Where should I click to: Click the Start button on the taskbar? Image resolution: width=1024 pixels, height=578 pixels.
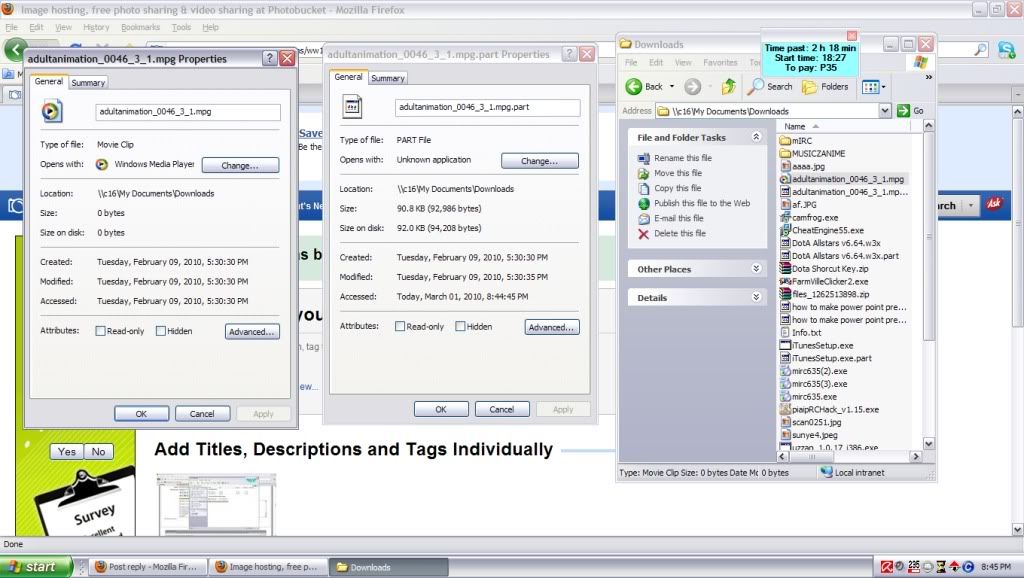(36, 567)
